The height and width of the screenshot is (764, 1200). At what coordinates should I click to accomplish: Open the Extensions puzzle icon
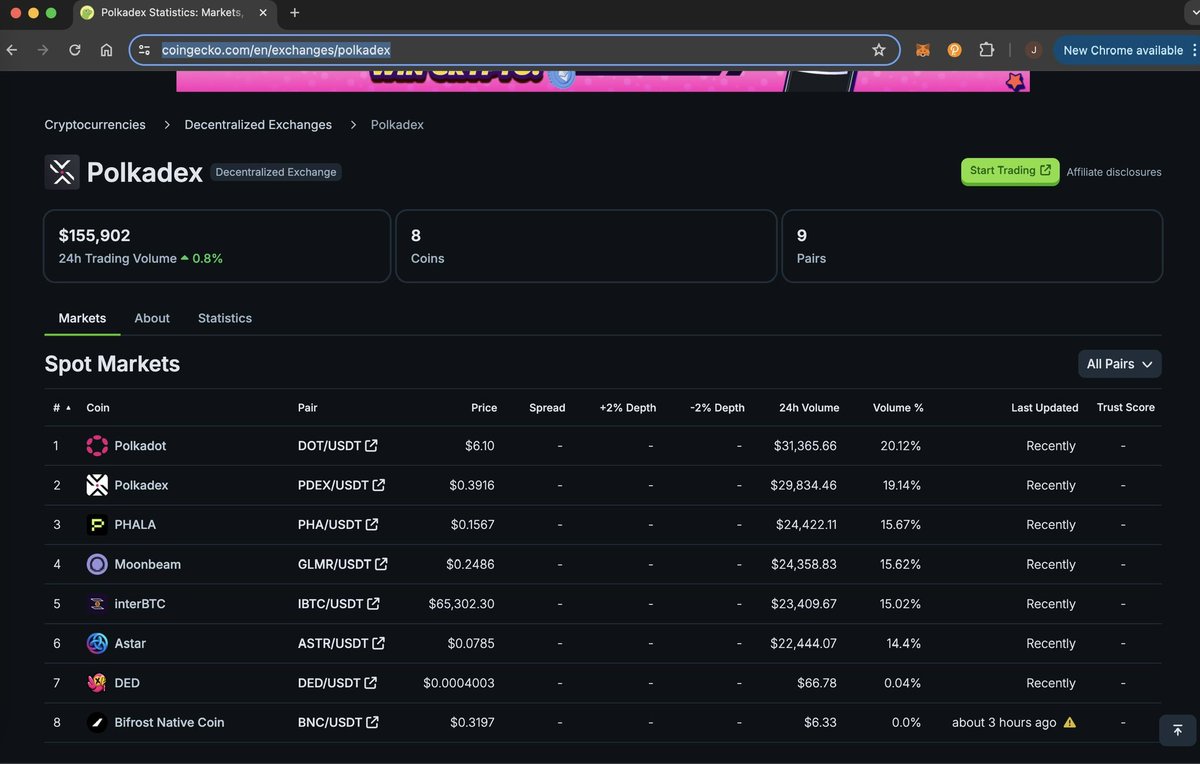[986, 50]
